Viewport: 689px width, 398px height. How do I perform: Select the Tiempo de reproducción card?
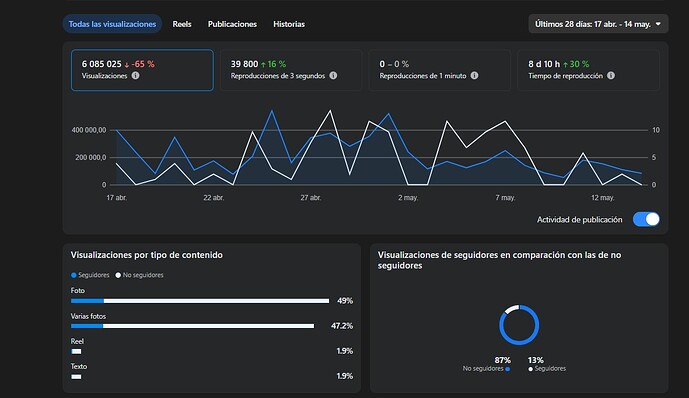pos(588,70)
